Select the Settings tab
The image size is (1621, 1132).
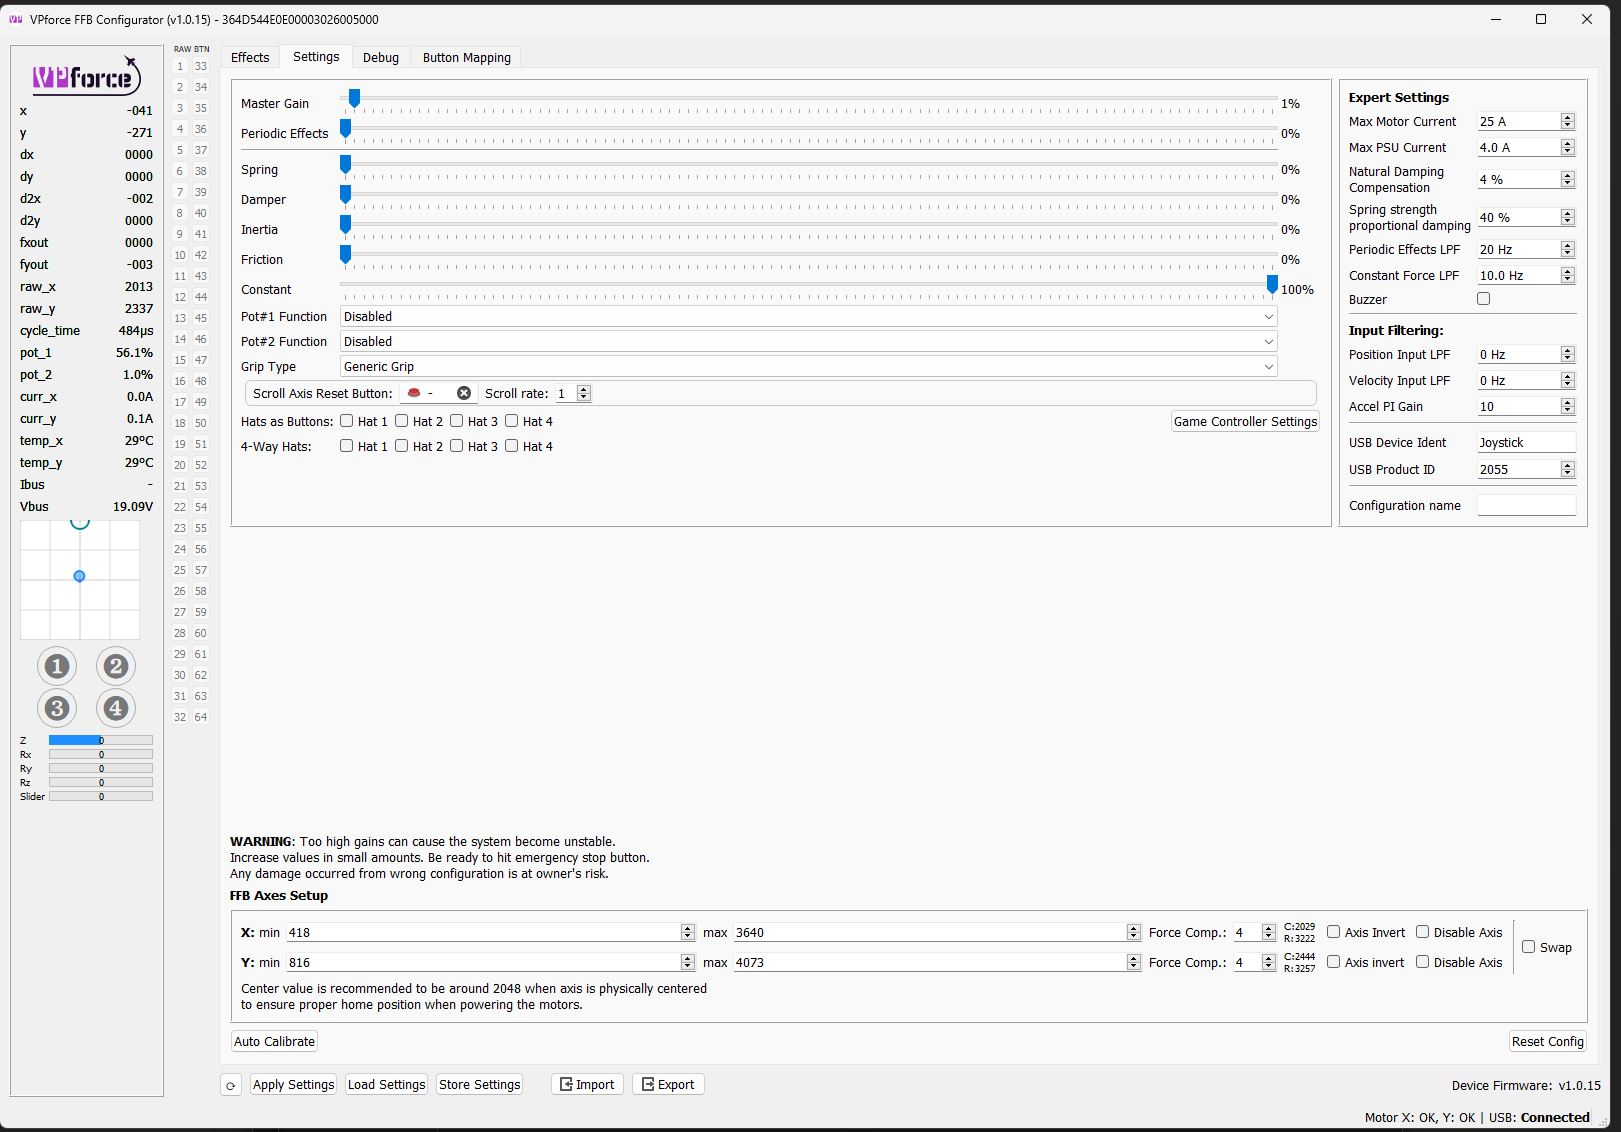pyautogui.click(x=316, y=57)
